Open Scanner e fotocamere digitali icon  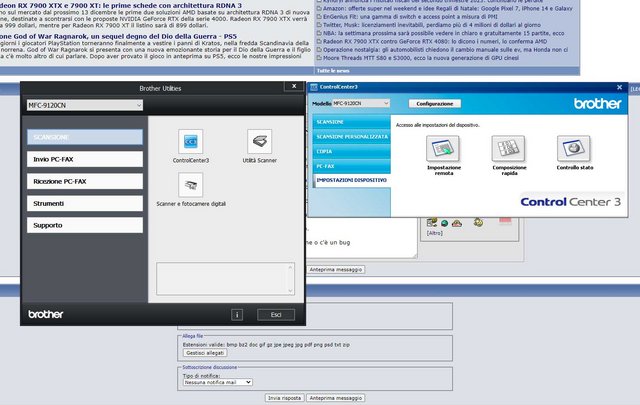[x=191, y=185]
